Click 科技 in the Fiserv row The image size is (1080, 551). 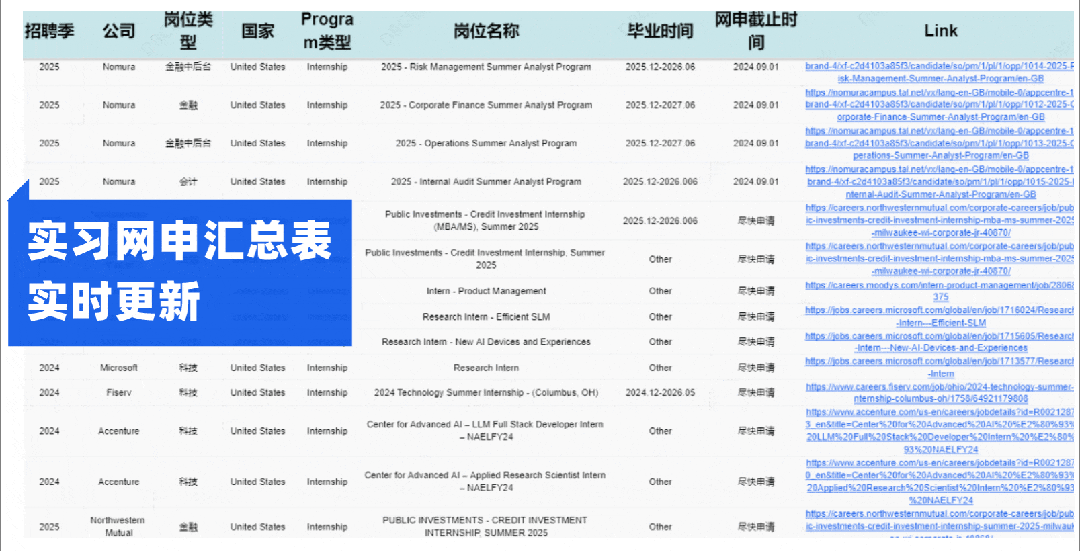[x=188, y=393]
